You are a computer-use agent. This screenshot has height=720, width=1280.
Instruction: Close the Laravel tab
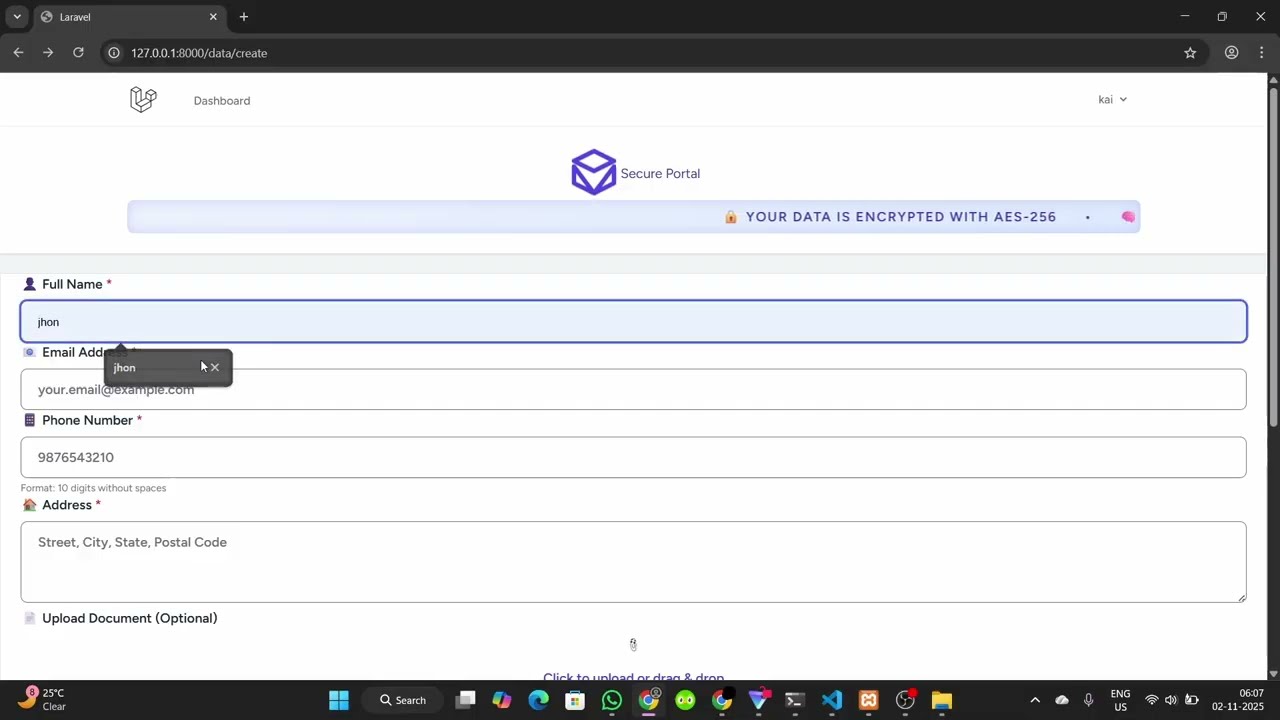pos(213,17)
